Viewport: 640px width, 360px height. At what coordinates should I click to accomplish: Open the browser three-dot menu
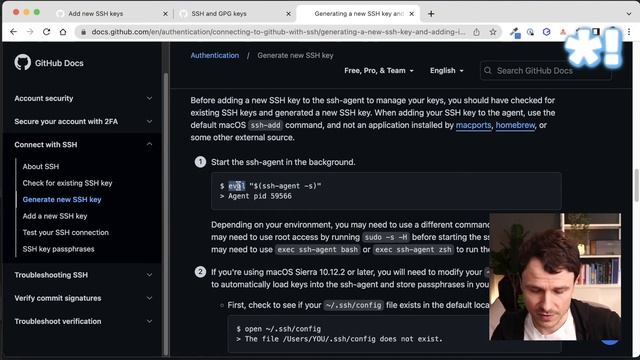629,32
